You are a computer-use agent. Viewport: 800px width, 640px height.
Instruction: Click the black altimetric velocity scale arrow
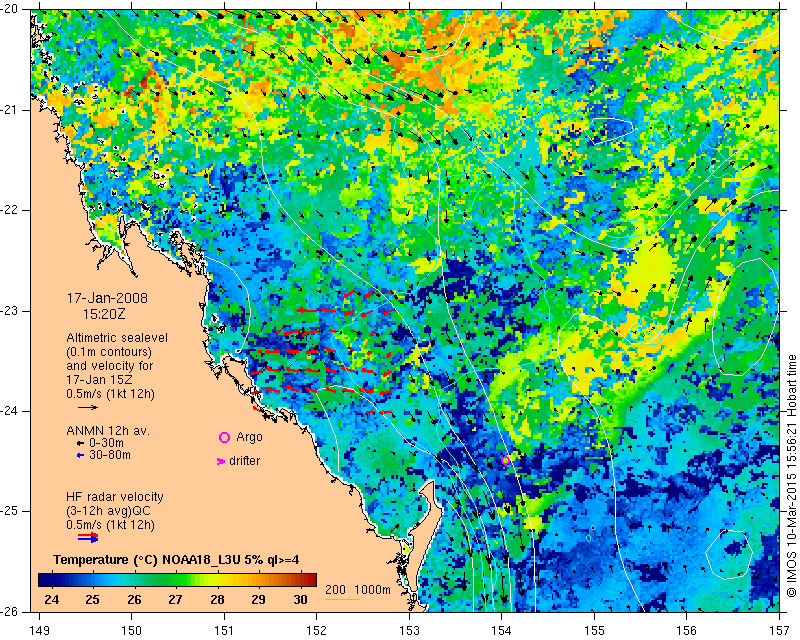pyautogui.click(x=88, y=407)
